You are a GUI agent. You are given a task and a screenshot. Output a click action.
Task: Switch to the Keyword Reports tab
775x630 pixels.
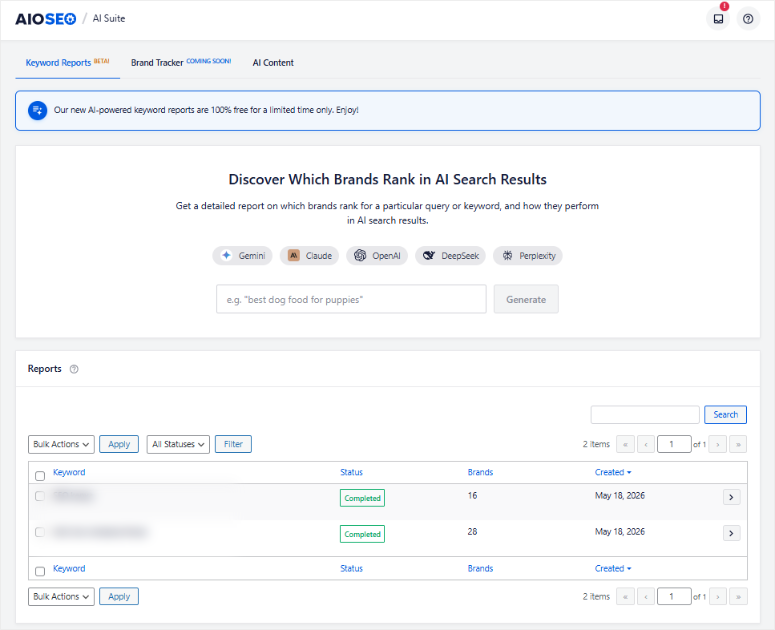click(67, 63)
